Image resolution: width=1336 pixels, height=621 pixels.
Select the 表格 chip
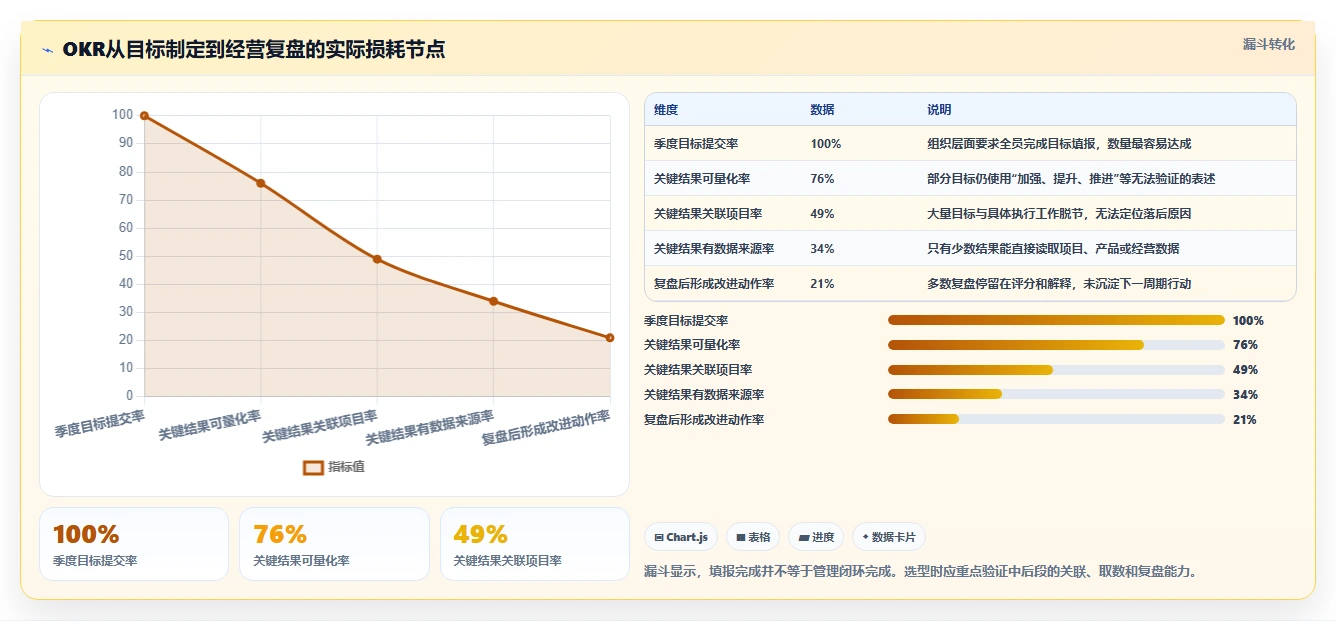tap(753, 537)
